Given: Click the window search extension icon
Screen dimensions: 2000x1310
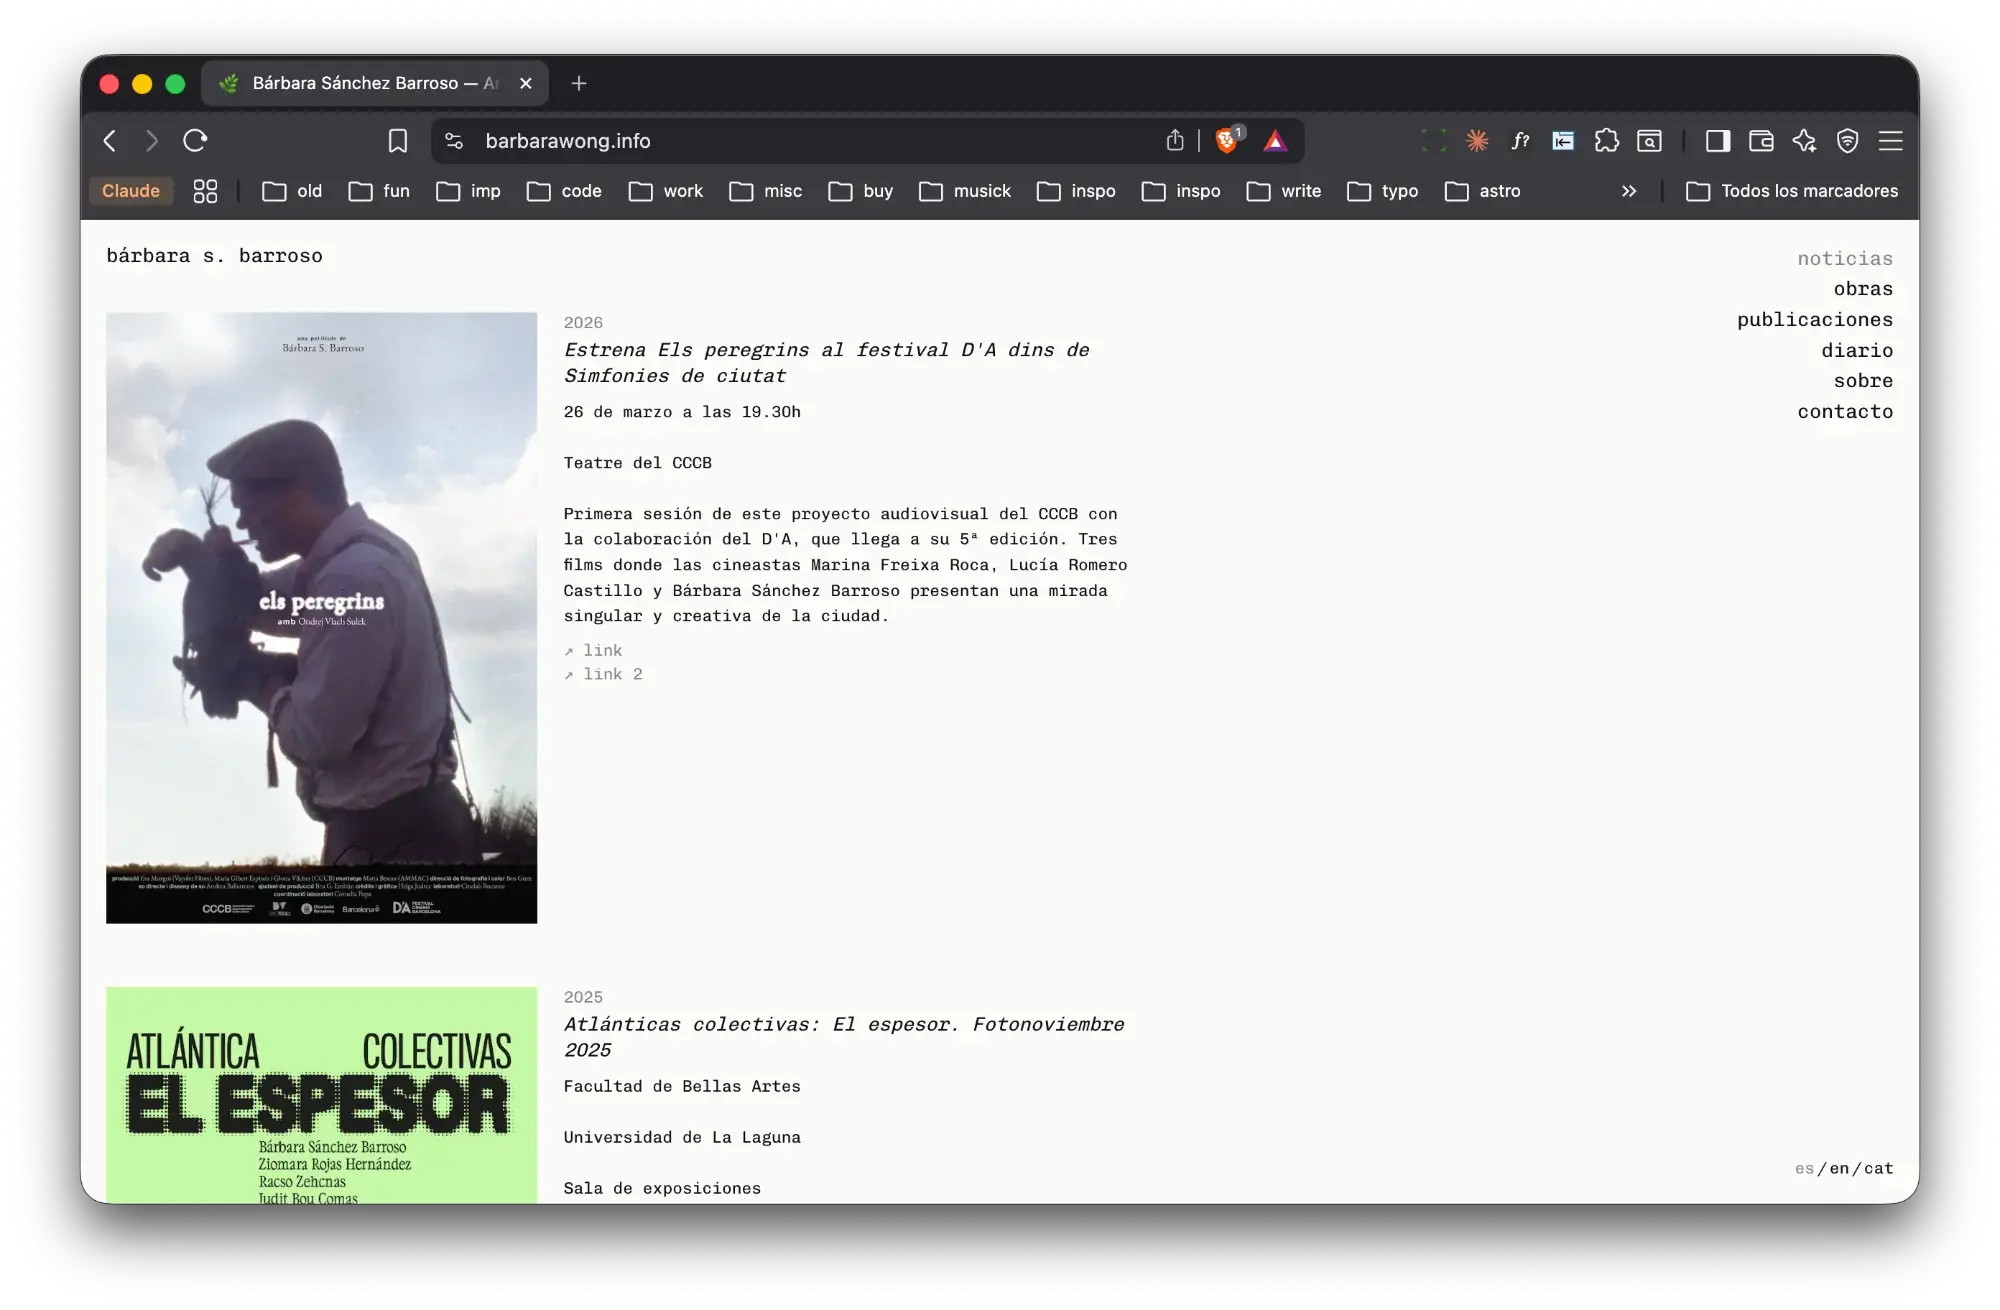Looking at the screenshot, I should click(x=1650, y=141).
